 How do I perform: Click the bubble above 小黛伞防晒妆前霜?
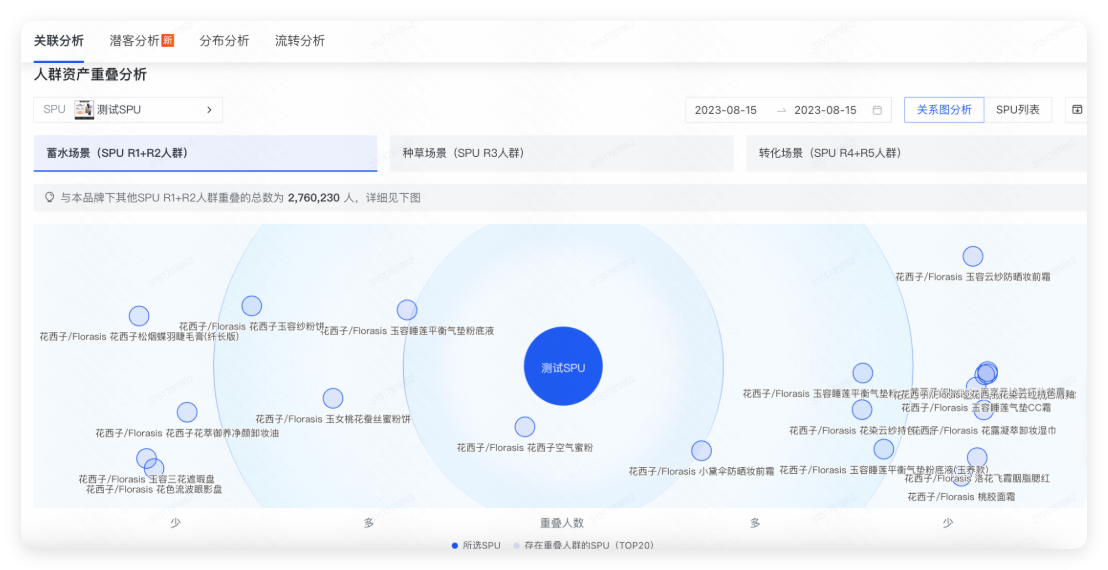(x=702, y=451)
